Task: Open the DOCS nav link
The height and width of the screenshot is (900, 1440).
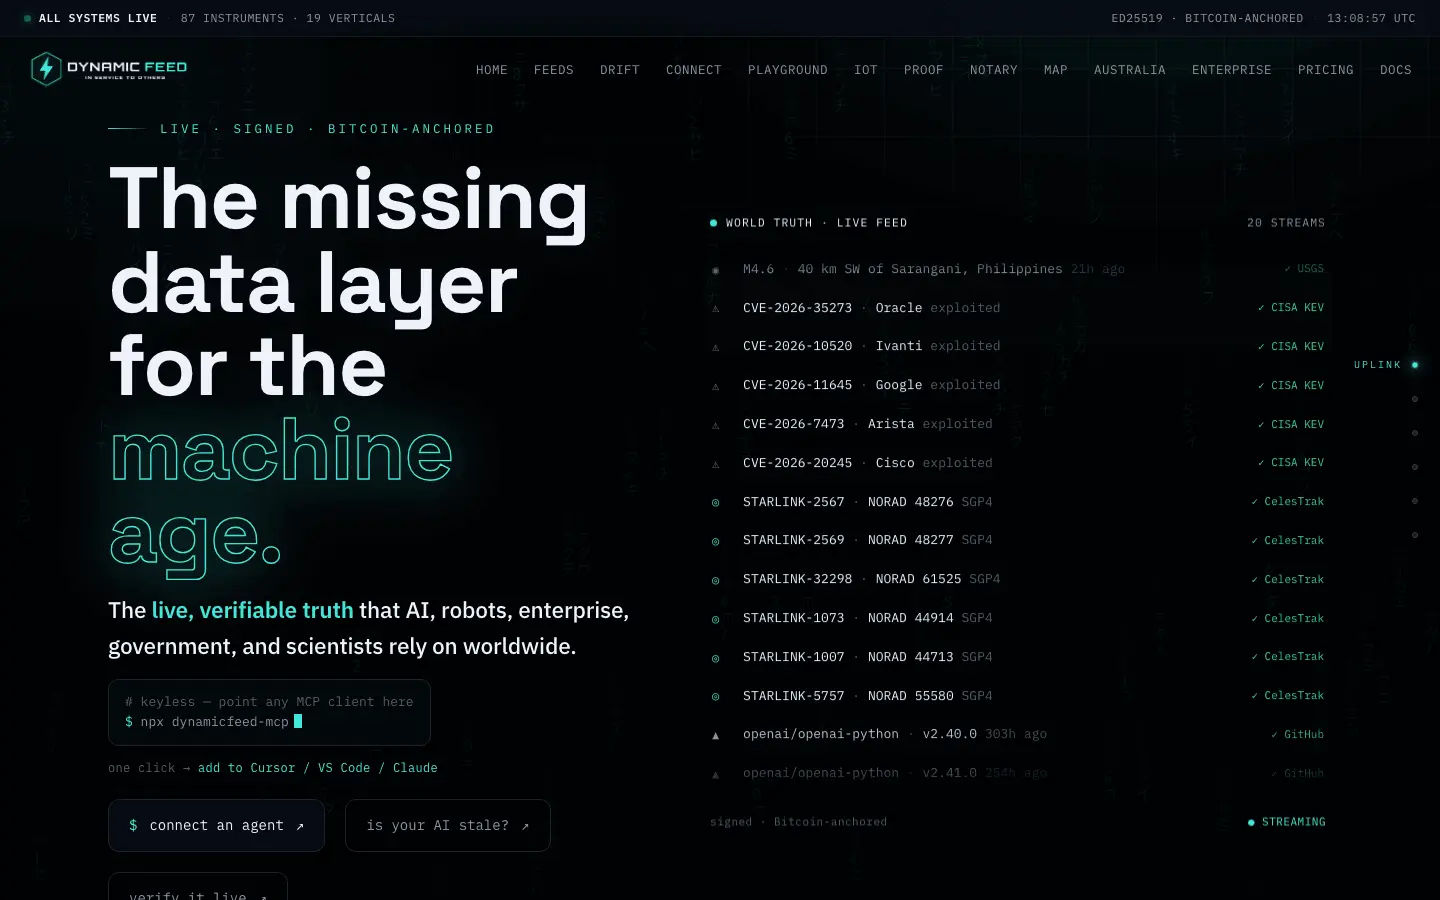Action: [1396, 70]
